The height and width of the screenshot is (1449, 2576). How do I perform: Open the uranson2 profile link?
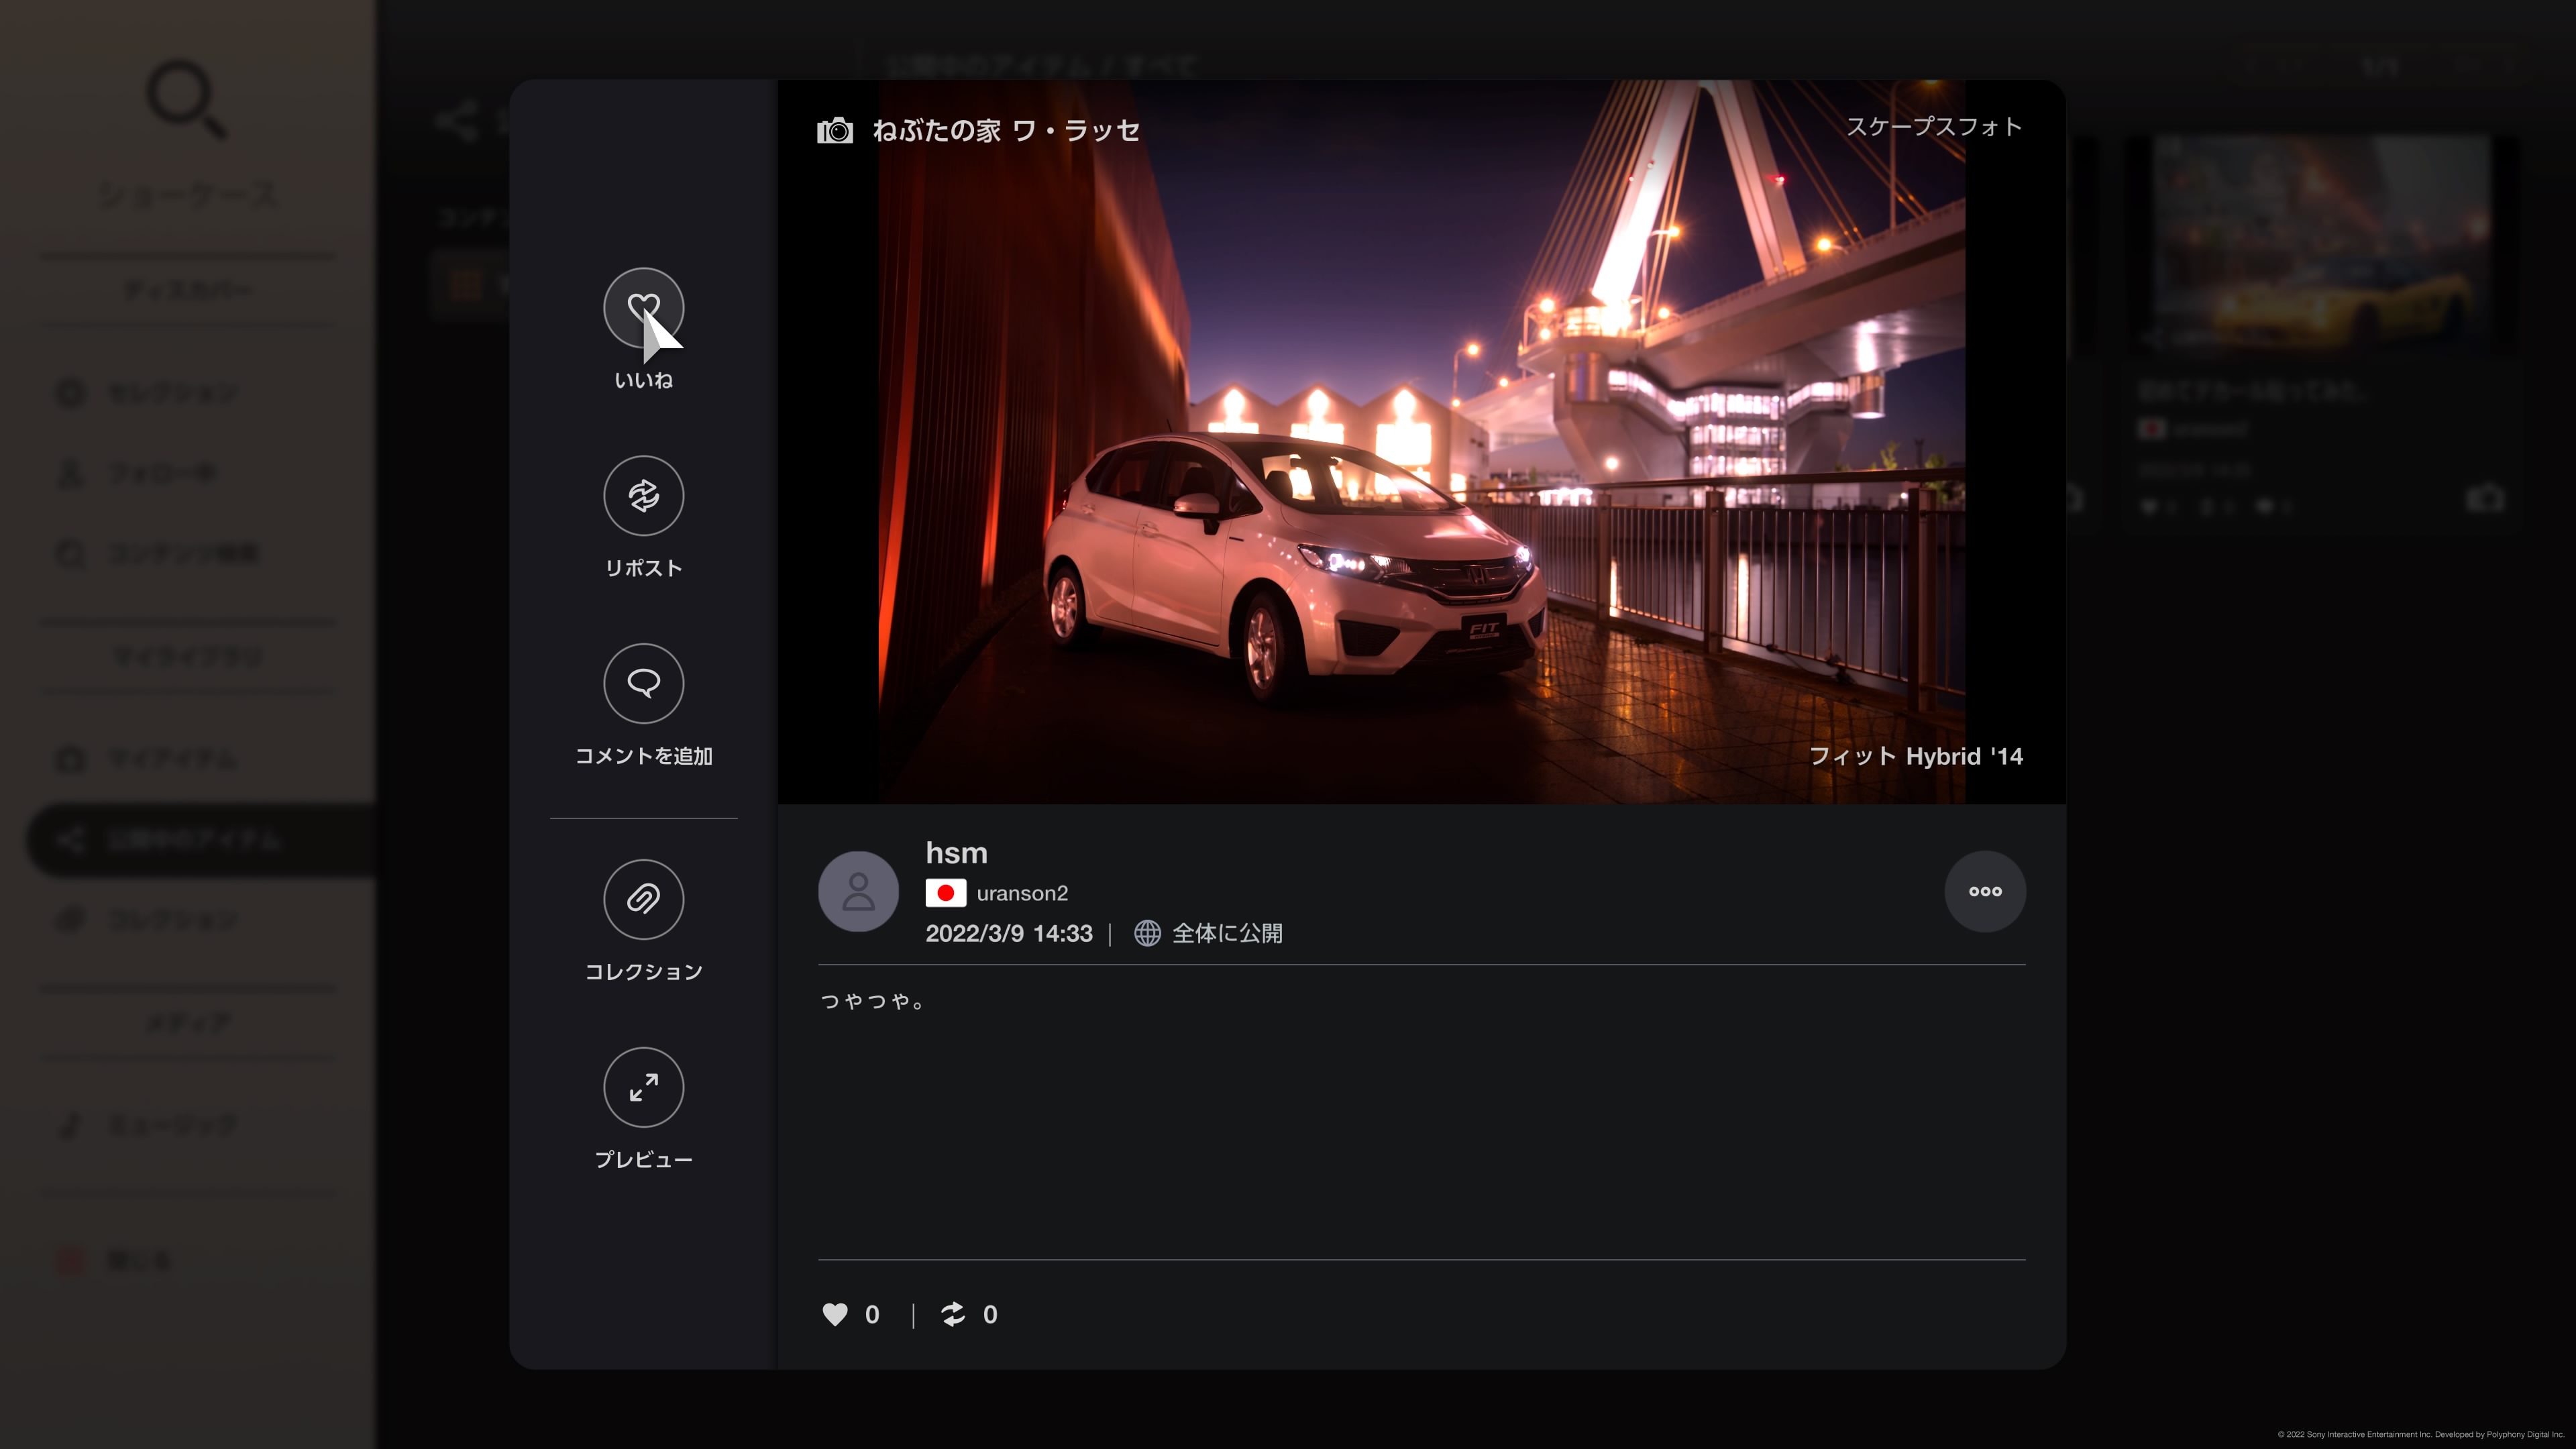(x=1021, y=893)
